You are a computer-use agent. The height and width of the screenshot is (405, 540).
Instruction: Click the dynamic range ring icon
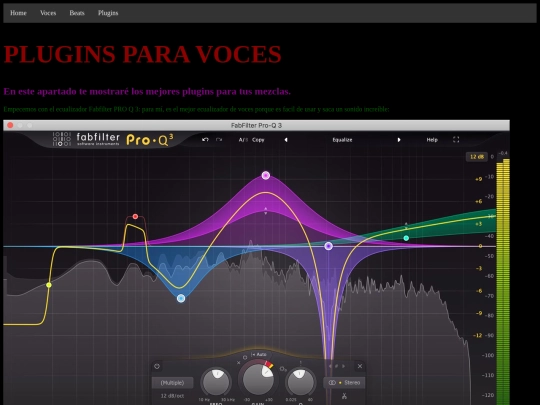(245, 357)
